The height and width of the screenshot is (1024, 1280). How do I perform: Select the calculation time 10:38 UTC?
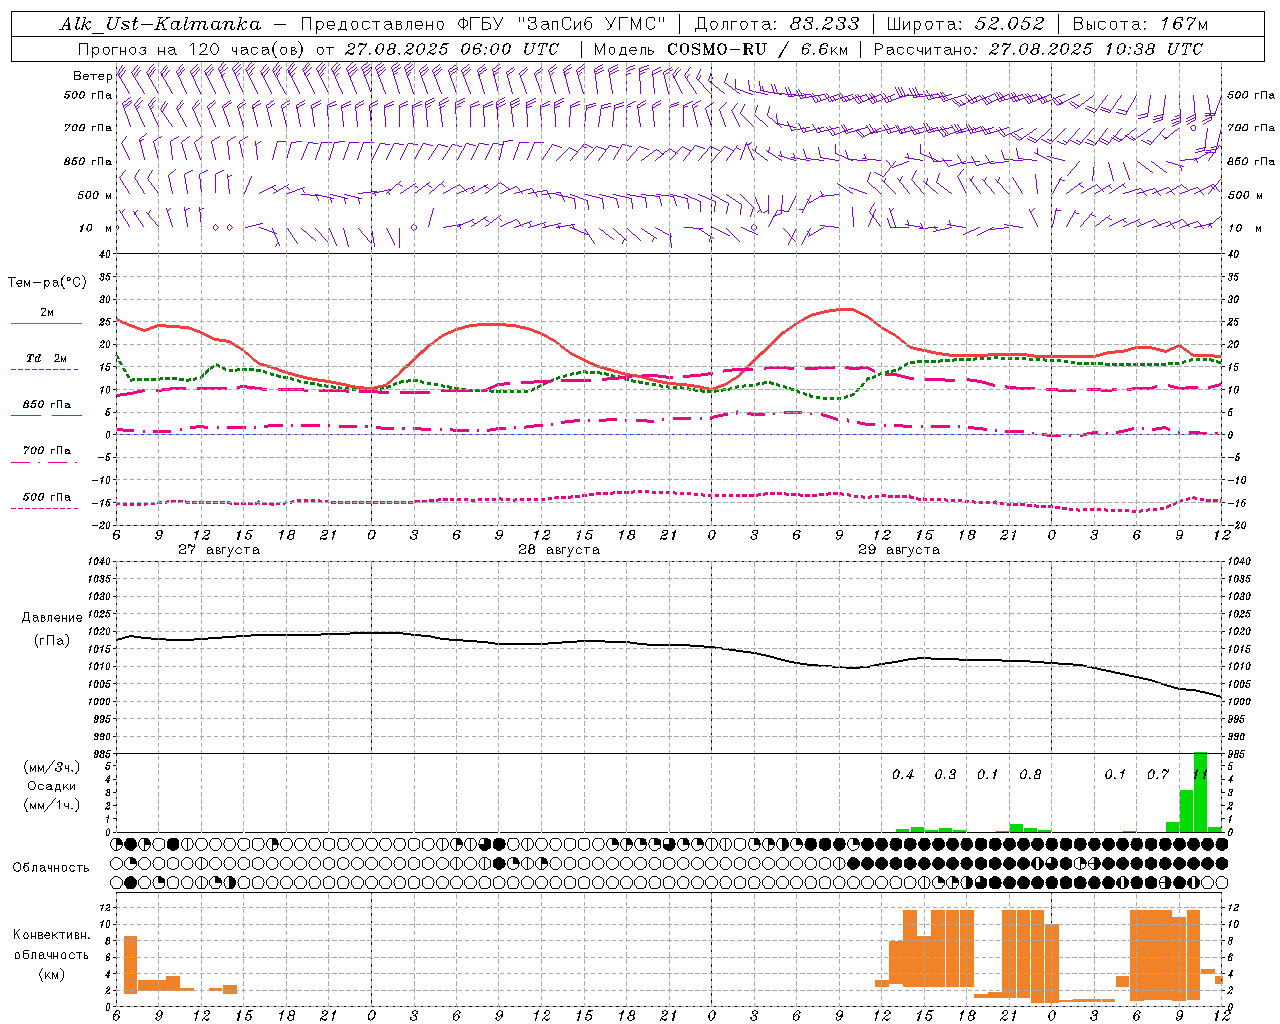(x=1154, y=49)
